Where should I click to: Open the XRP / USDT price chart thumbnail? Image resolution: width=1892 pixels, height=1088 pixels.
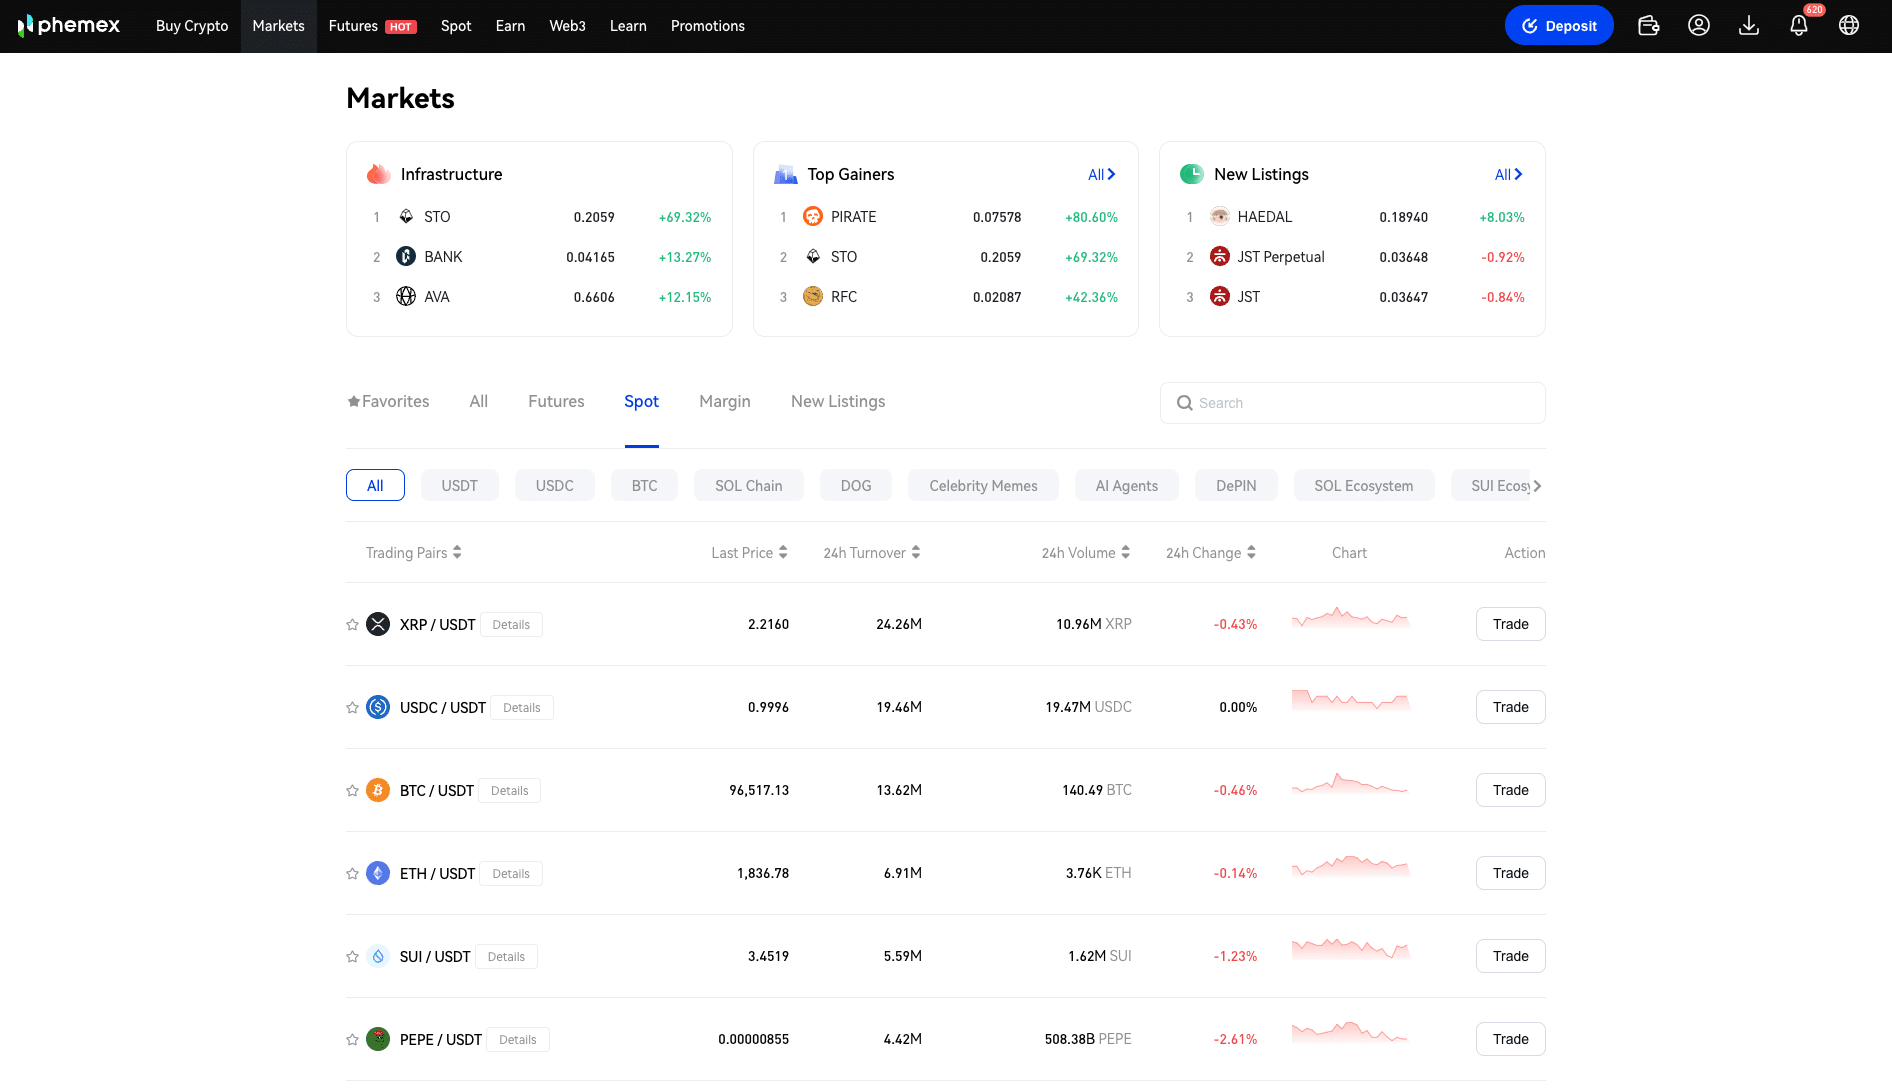point(1350,618)
